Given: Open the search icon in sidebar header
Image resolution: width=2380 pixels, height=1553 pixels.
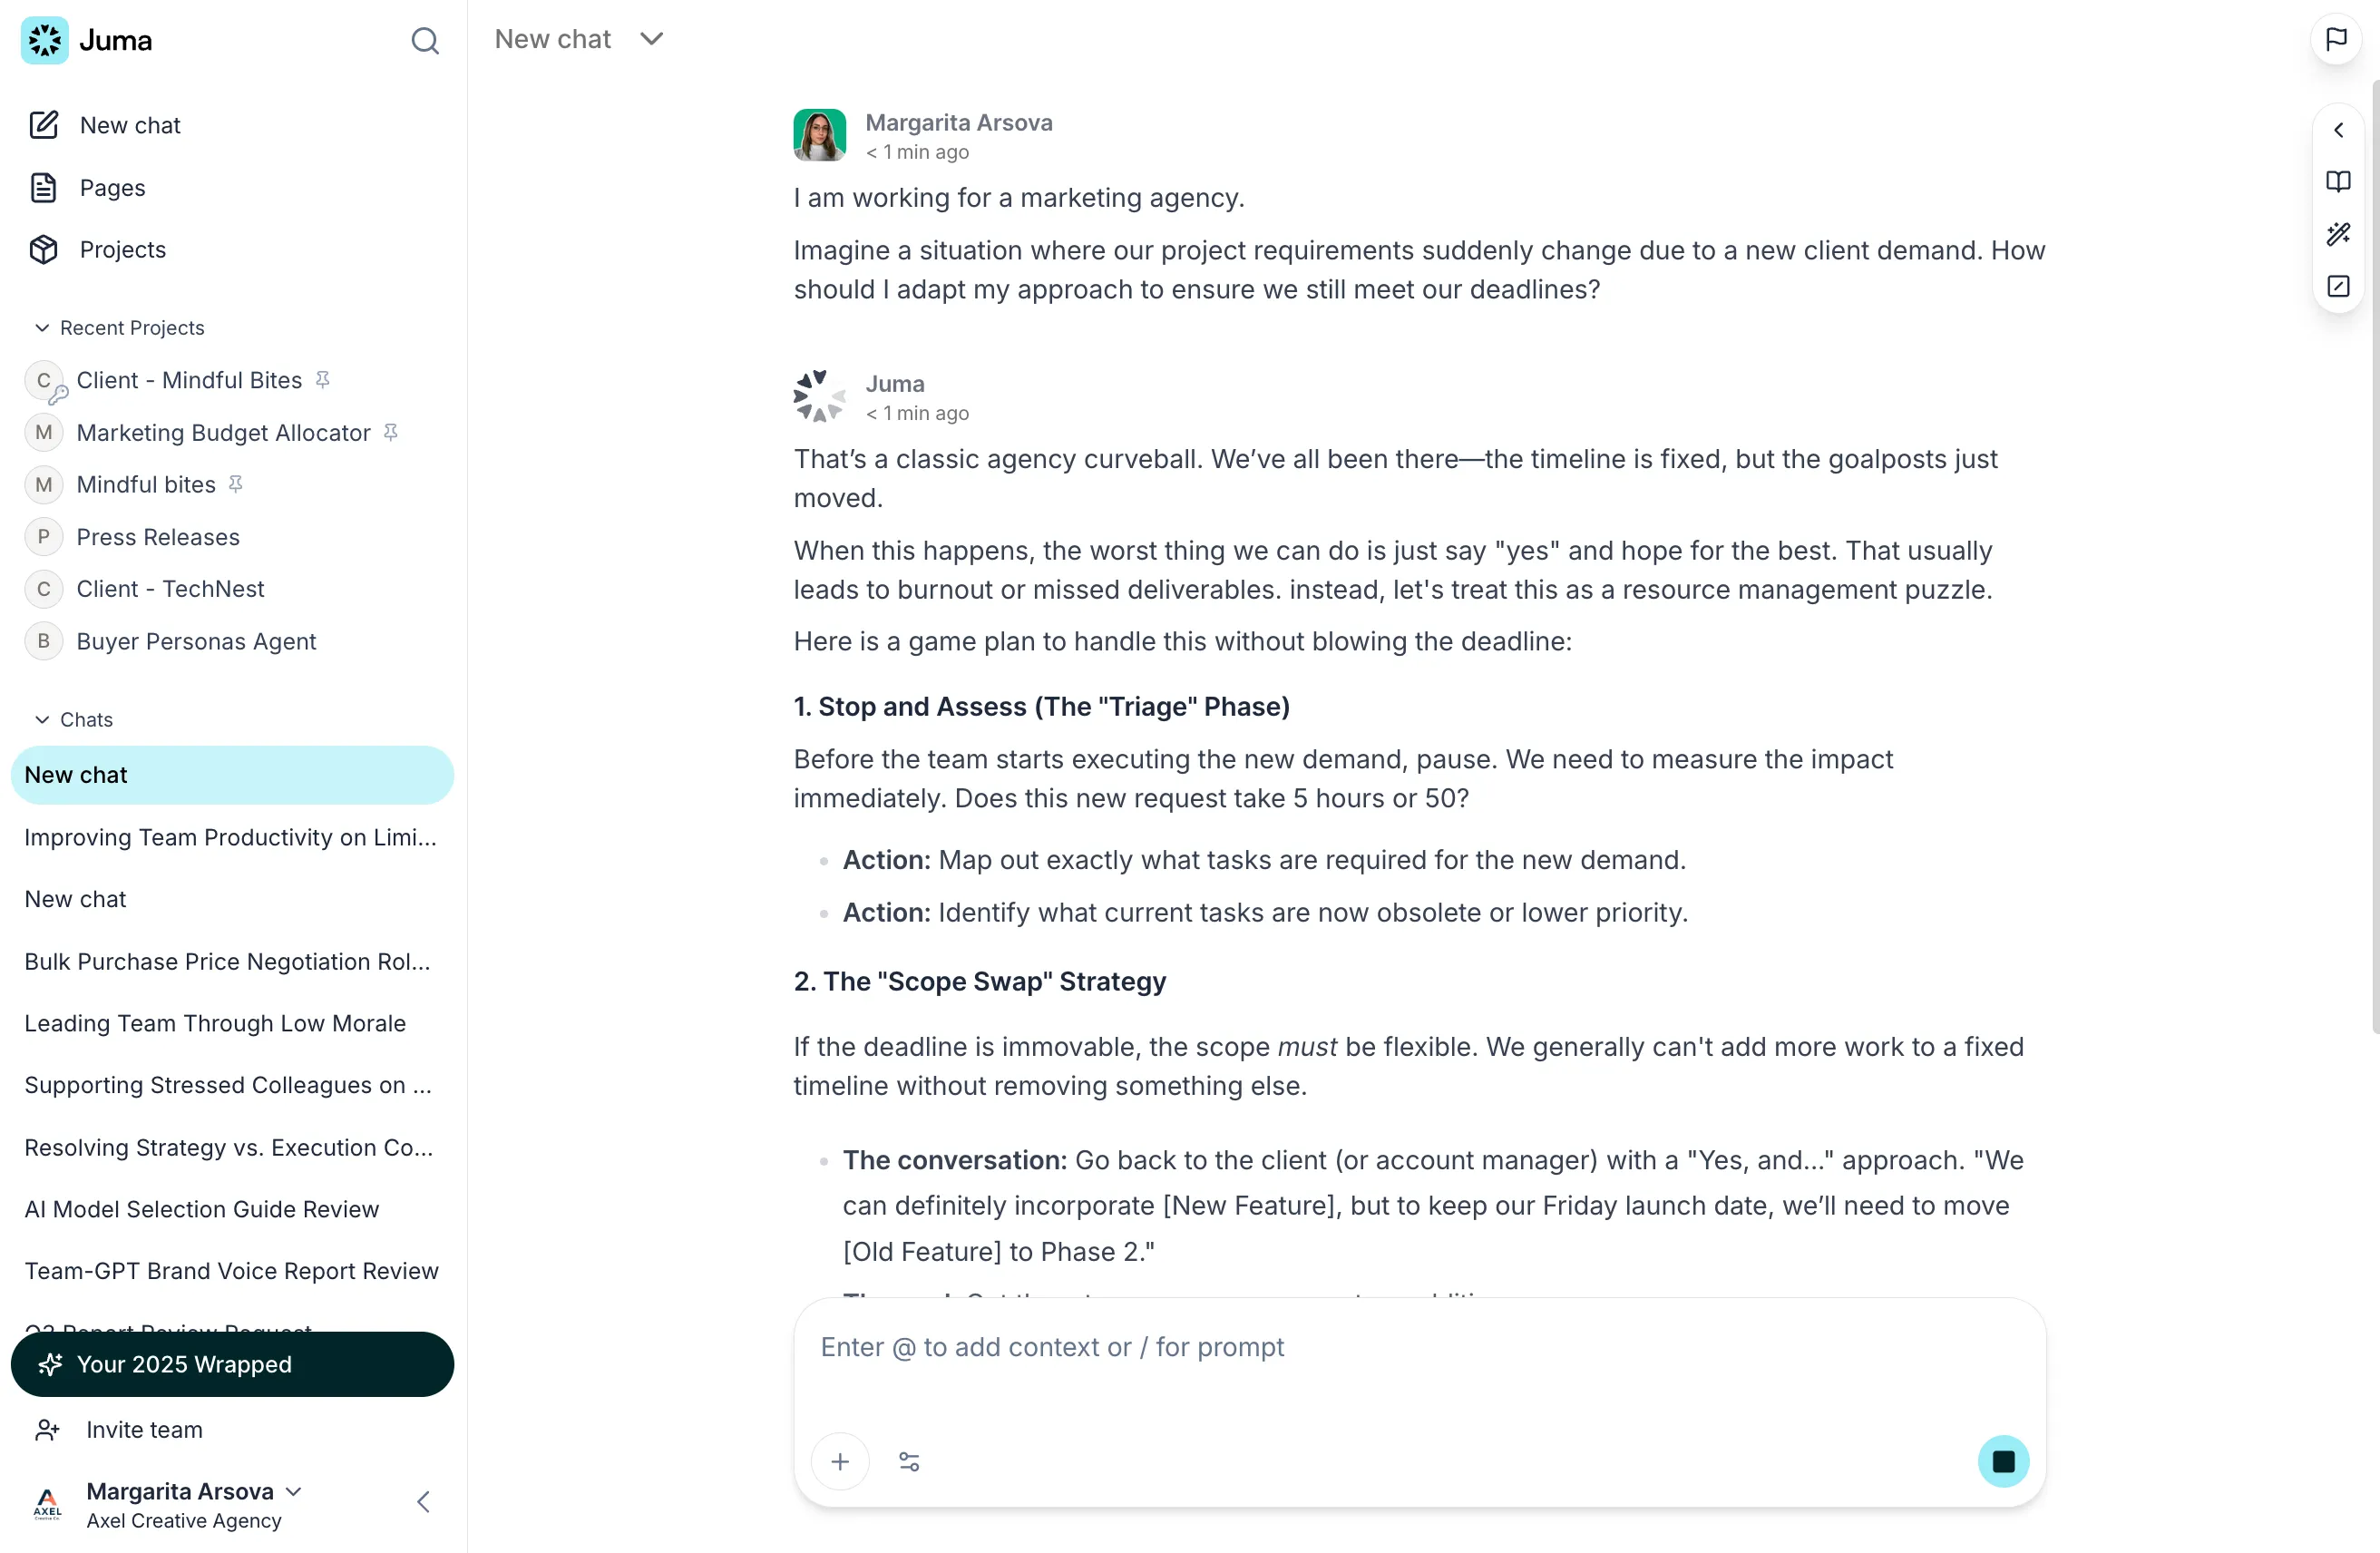Looking at the screenshot, I should click(425, 40).
